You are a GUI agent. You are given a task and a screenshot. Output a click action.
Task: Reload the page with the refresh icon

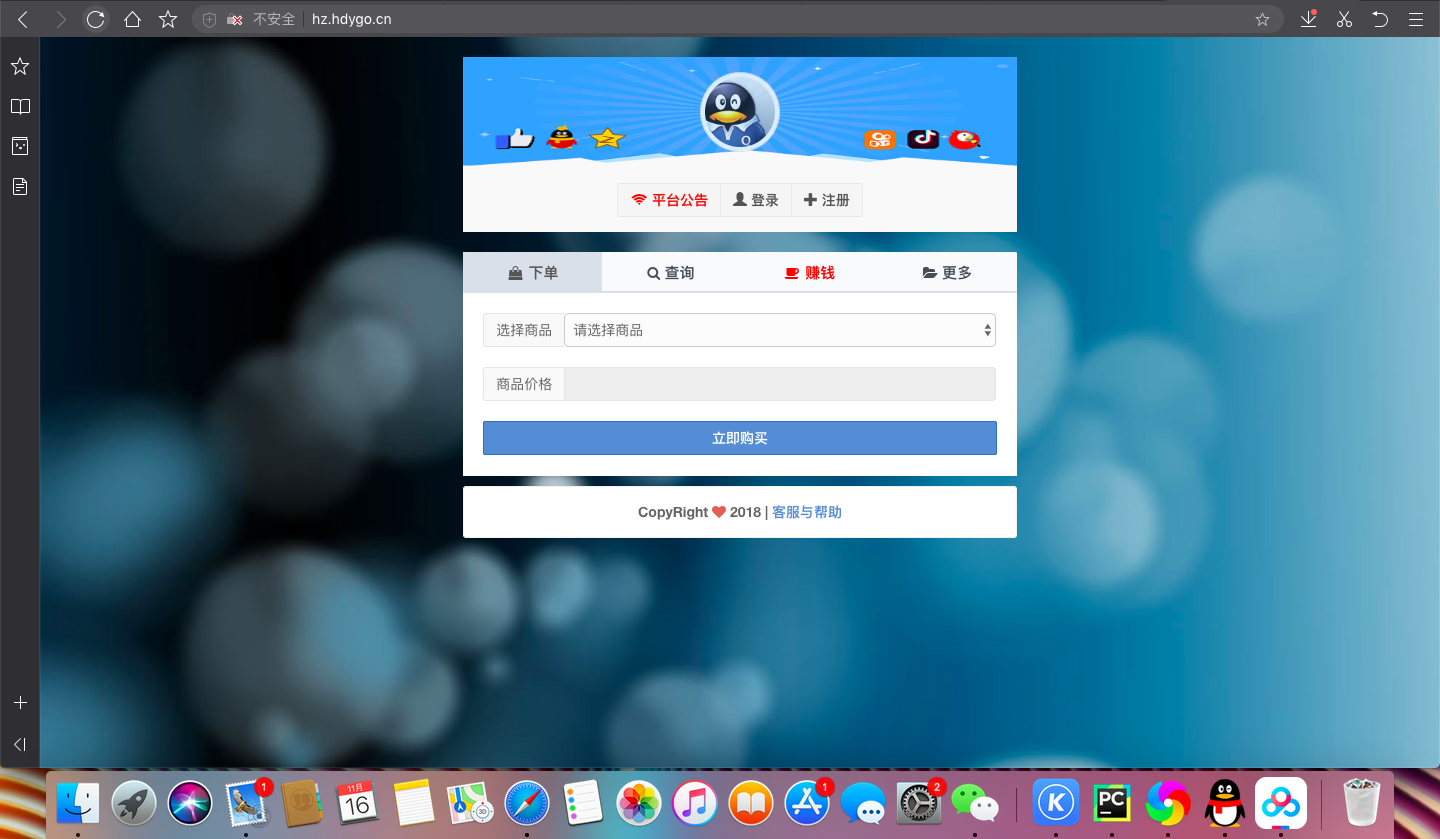coord(95,19)
